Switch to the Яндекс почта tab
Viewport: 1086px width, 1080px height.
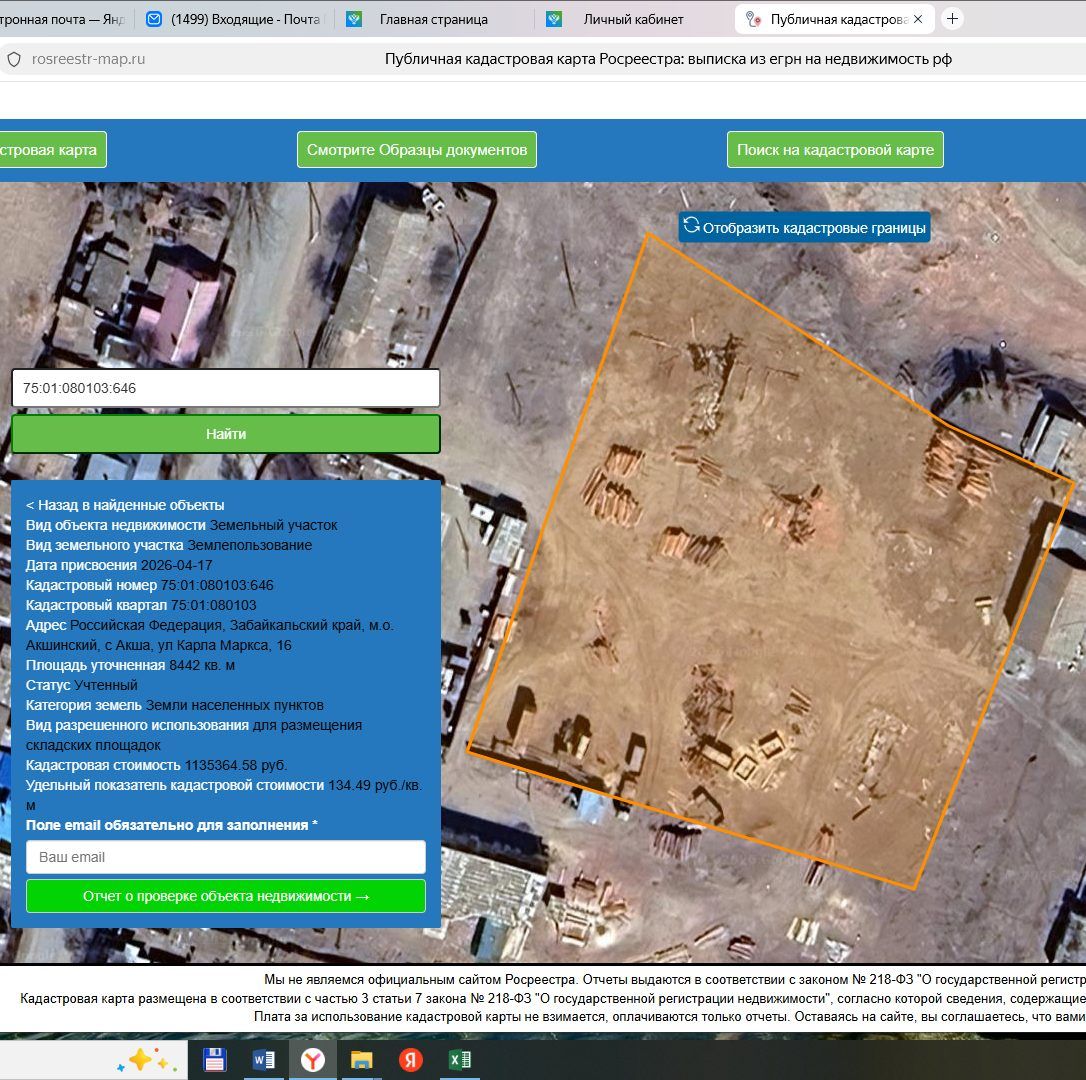click(64, 19)
